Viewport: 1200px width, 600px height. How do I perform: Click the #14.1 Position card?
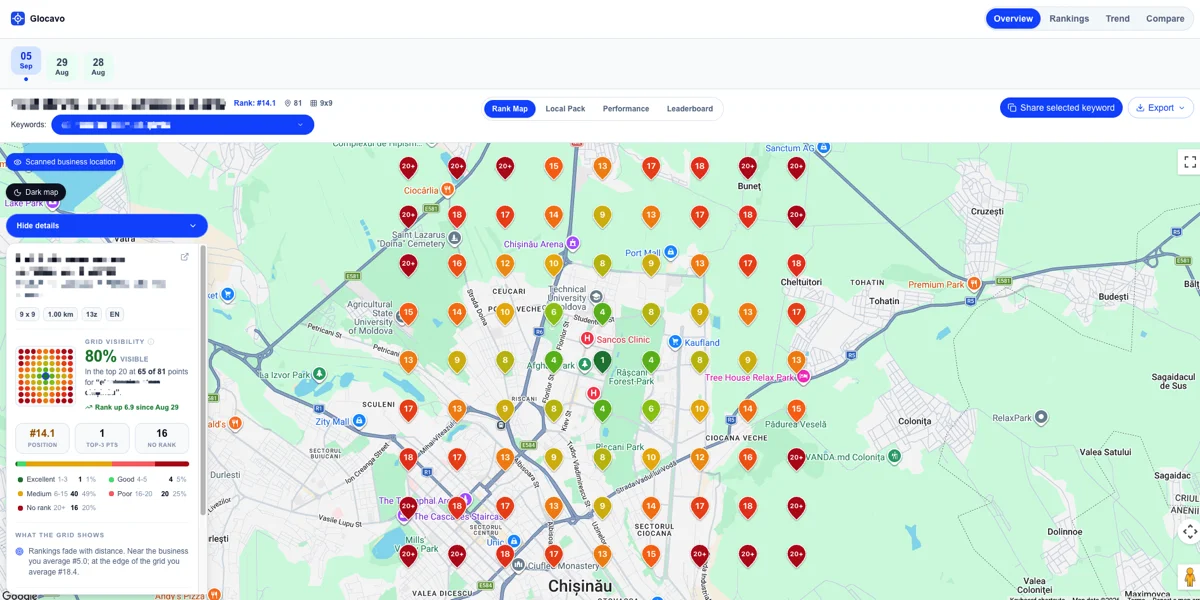pyautogui.click(x=43, y=438)
